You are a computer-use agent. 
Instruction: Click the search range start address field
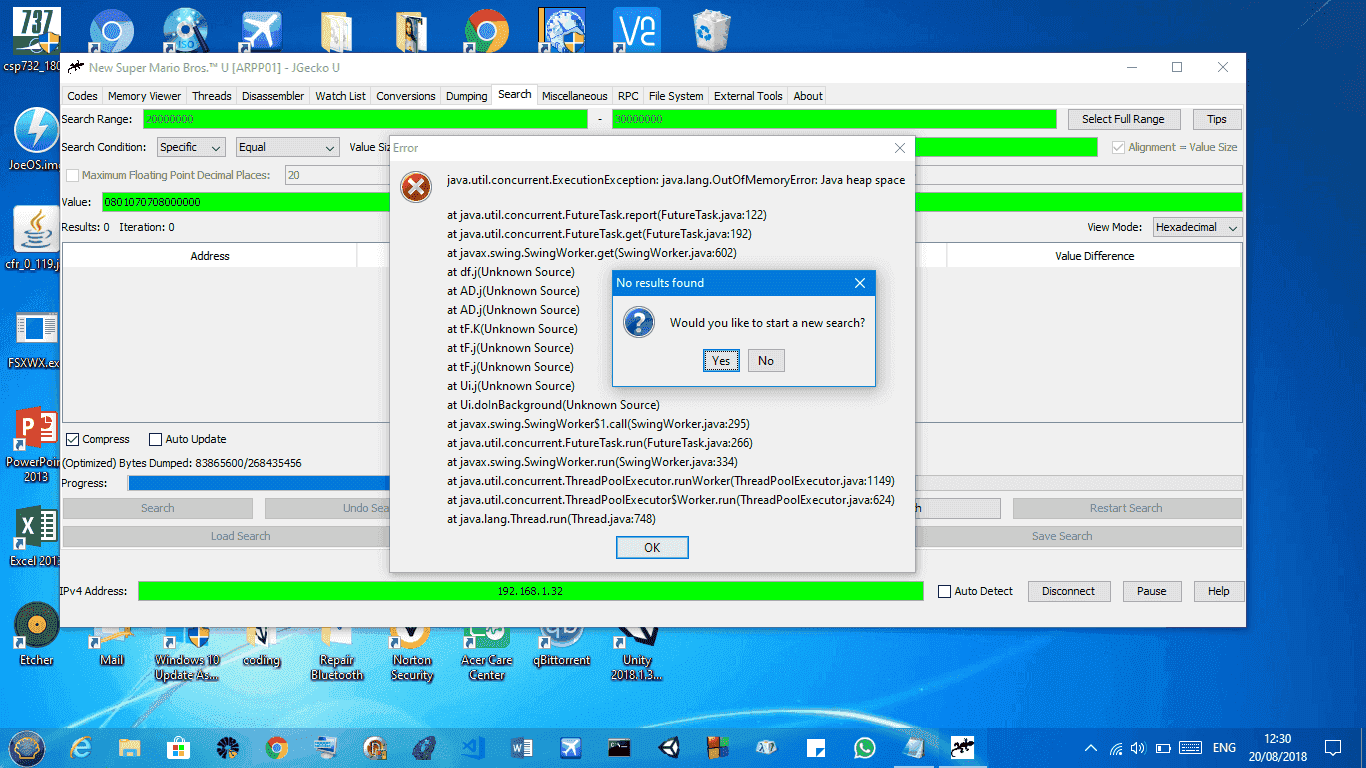point(365,119)
